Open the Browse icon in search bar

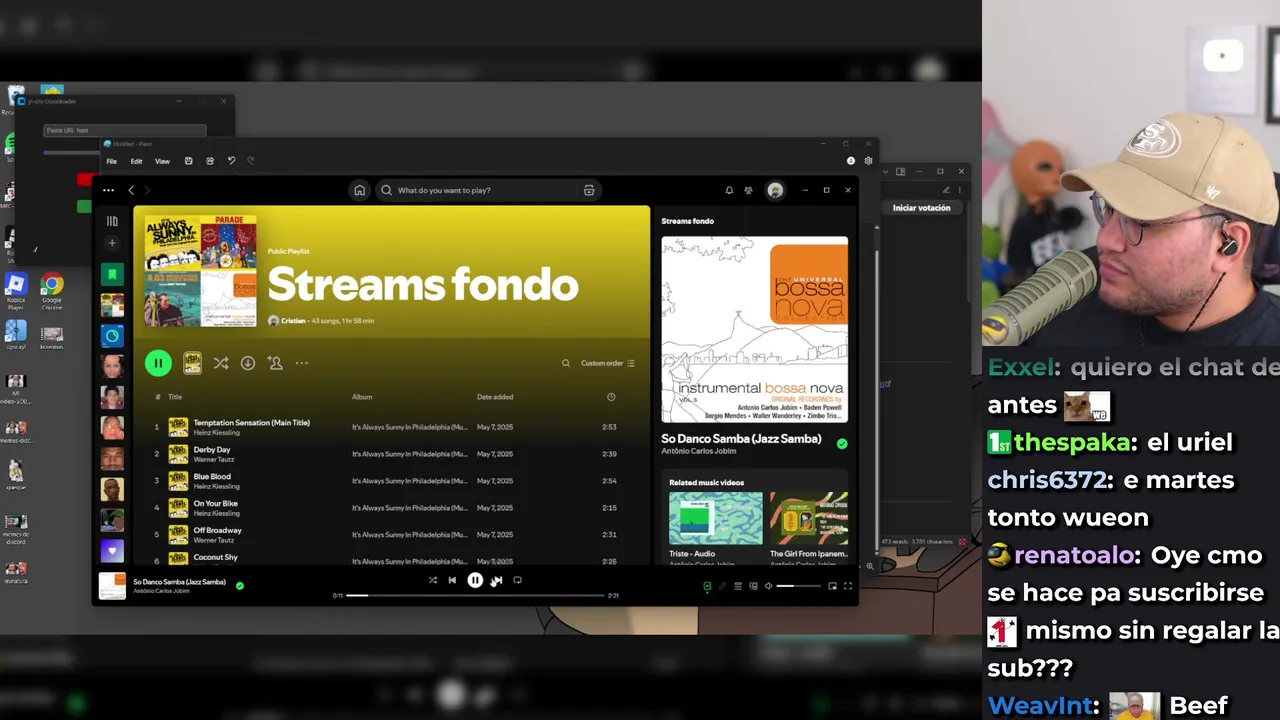point(589,190)
